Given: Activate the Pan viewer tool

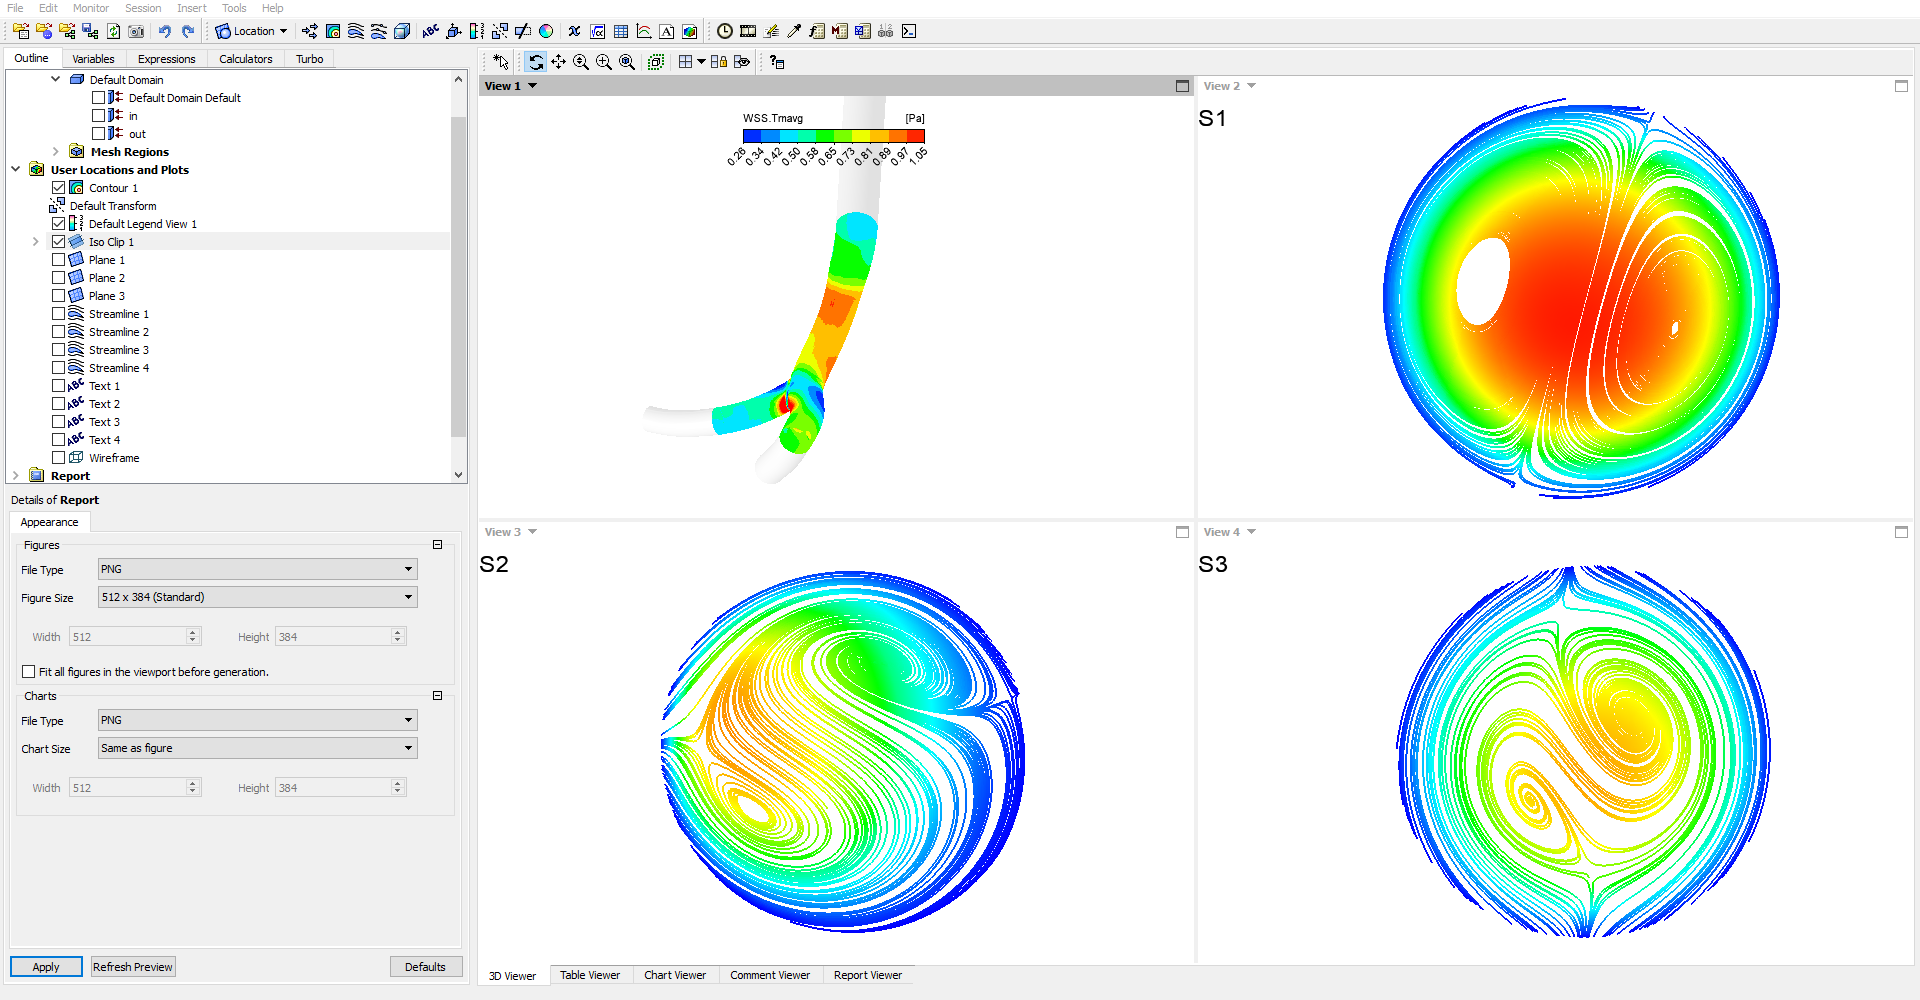Looking at the screenshot, I should click(x=558, y=62).
